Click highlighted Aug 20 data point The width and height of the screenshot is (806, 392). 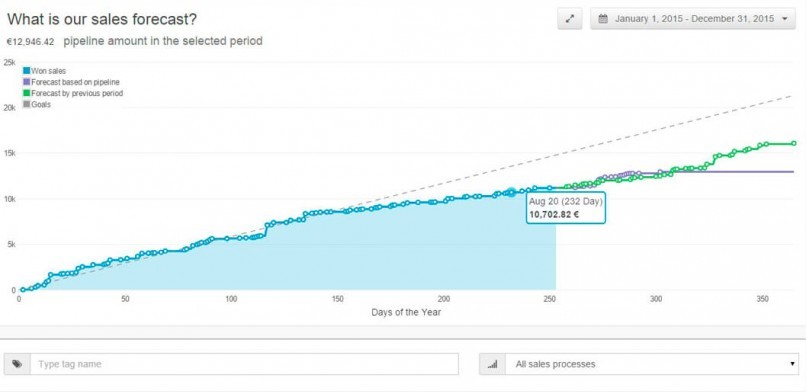click(511, 192)
